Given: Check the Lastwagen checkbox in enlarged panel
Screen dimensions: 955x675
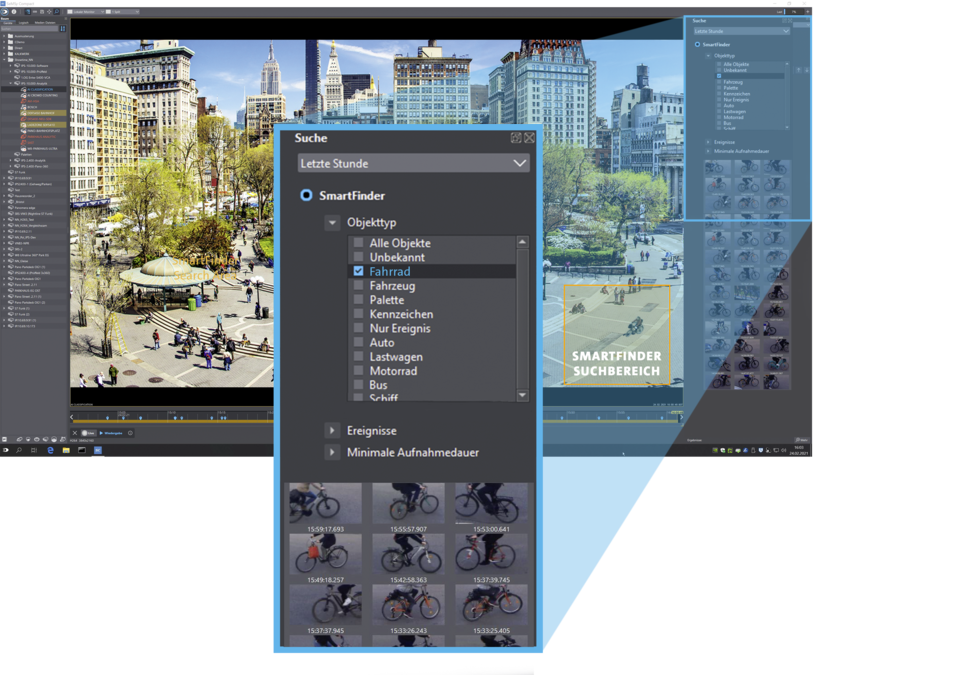Looking at the screenshot, I should click(x=358, y=356).
